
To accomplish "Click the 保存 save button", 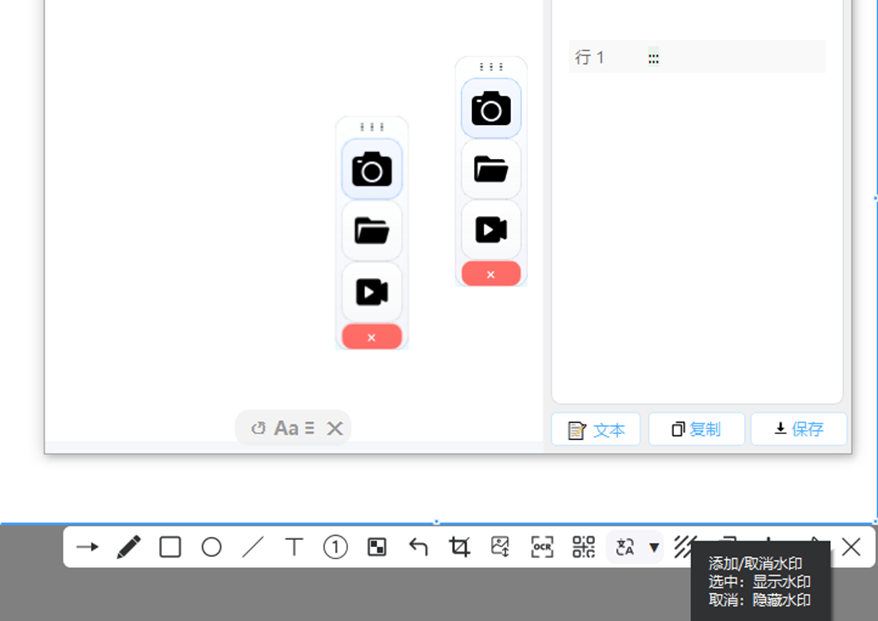I will click(x=799, y=429).
